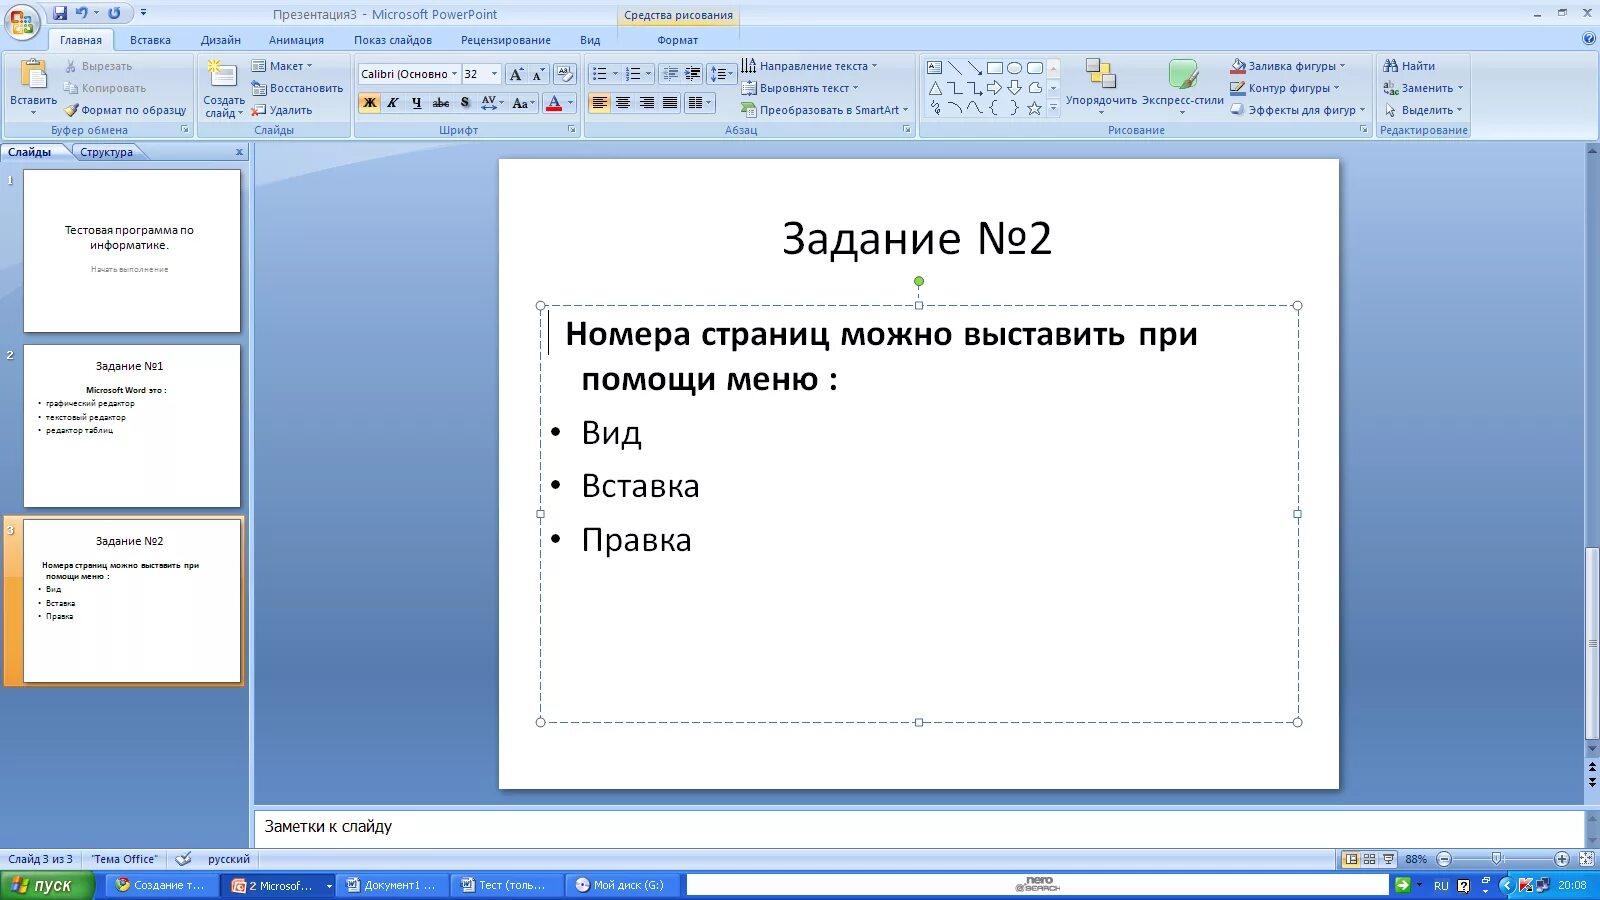The image size is (1600, 900).
Task: Set font color with the red A
Action: coord(554,103)
